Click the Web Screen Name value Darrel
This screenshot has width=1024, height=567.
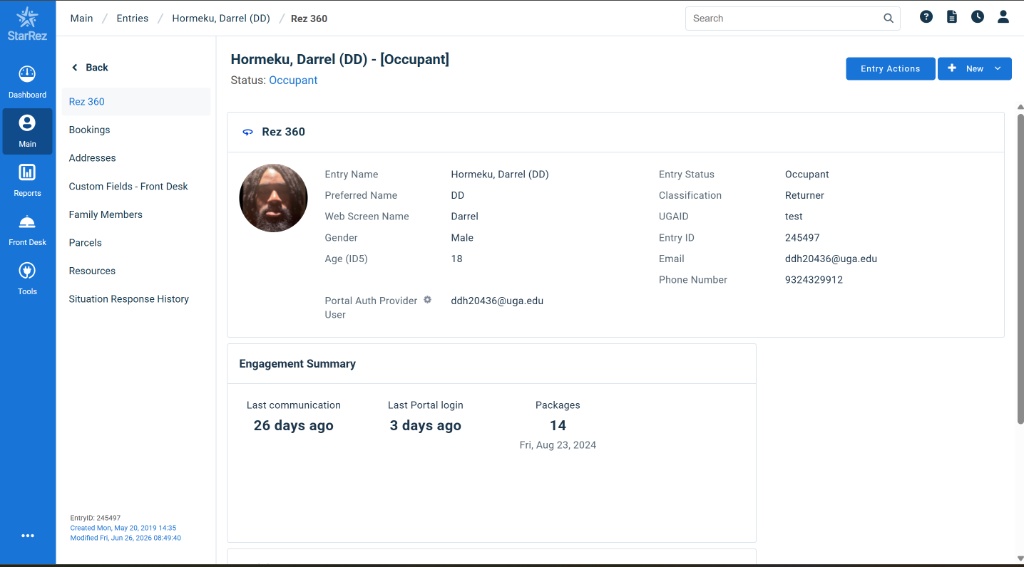(464, 216)
